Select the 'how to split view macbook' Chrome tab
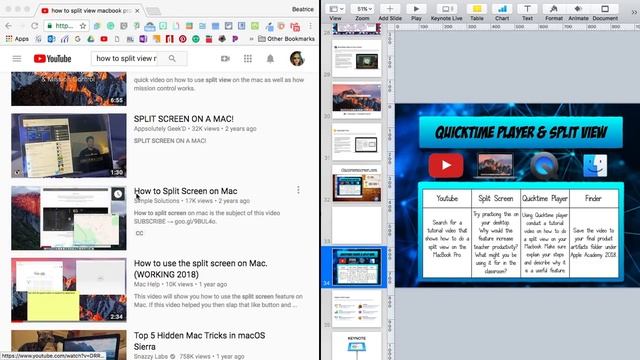The image size is (640, 360). [91, 11]
